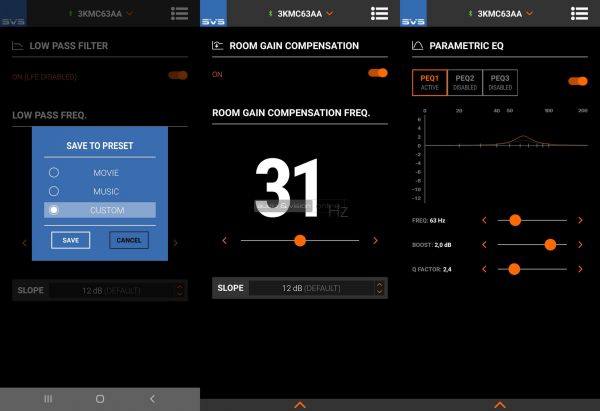
Task: Open the hamburger menu in Parametric EQ screen
Action: [x=579, y=13]
